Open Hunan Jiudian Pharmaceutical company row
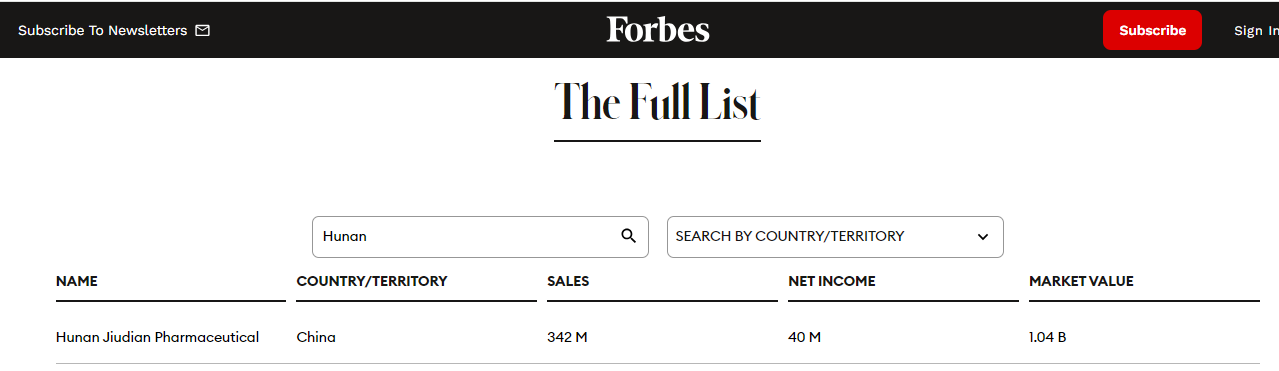Screen dimensions: 1279x371 [x=658, y=337]
